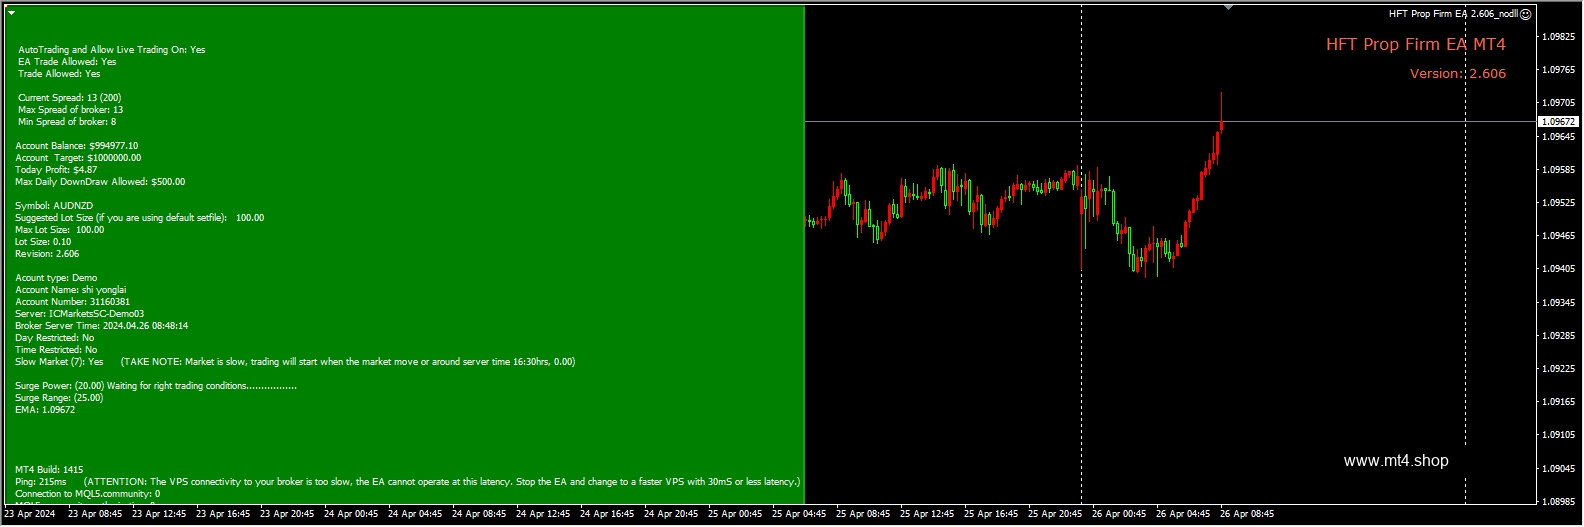
Task: Click the 'Symbol: AUDNZD' line
Action: (x=54, y=206)
